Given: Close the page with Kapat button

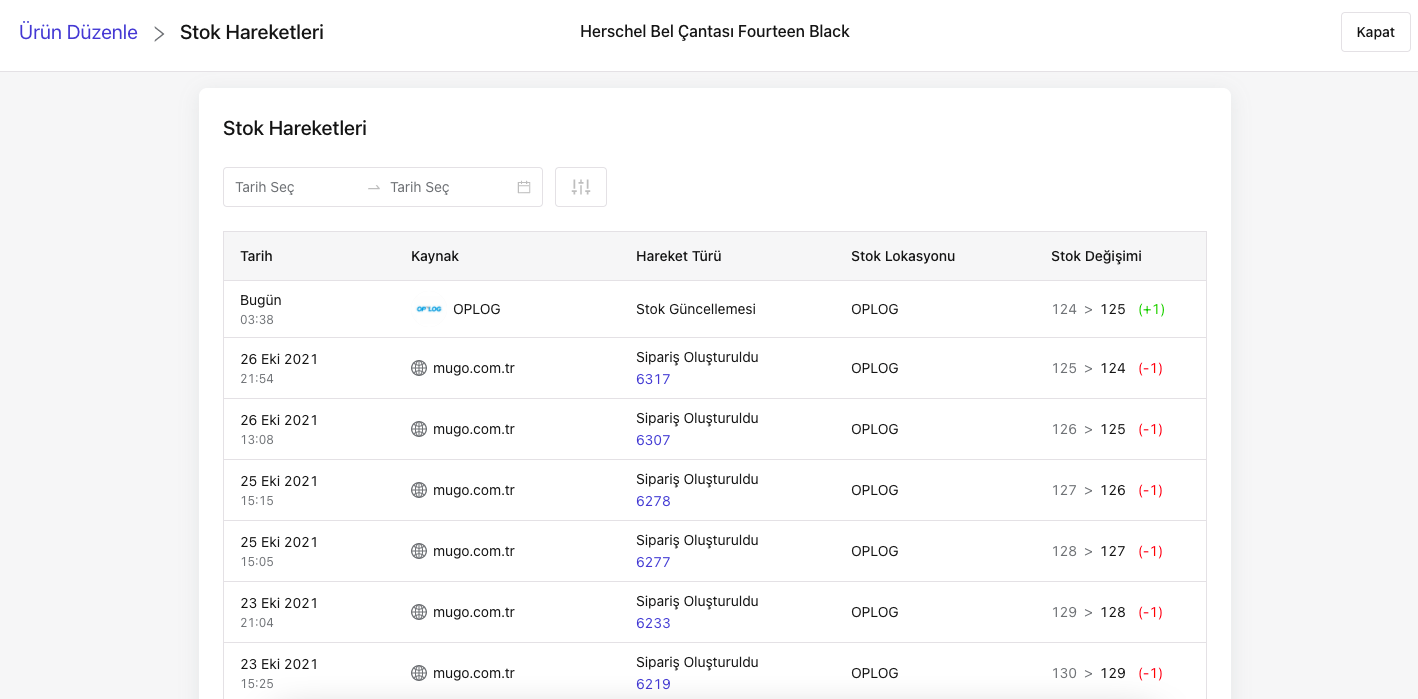Looking at the screenshot, I should click(x=1375, y=32).
